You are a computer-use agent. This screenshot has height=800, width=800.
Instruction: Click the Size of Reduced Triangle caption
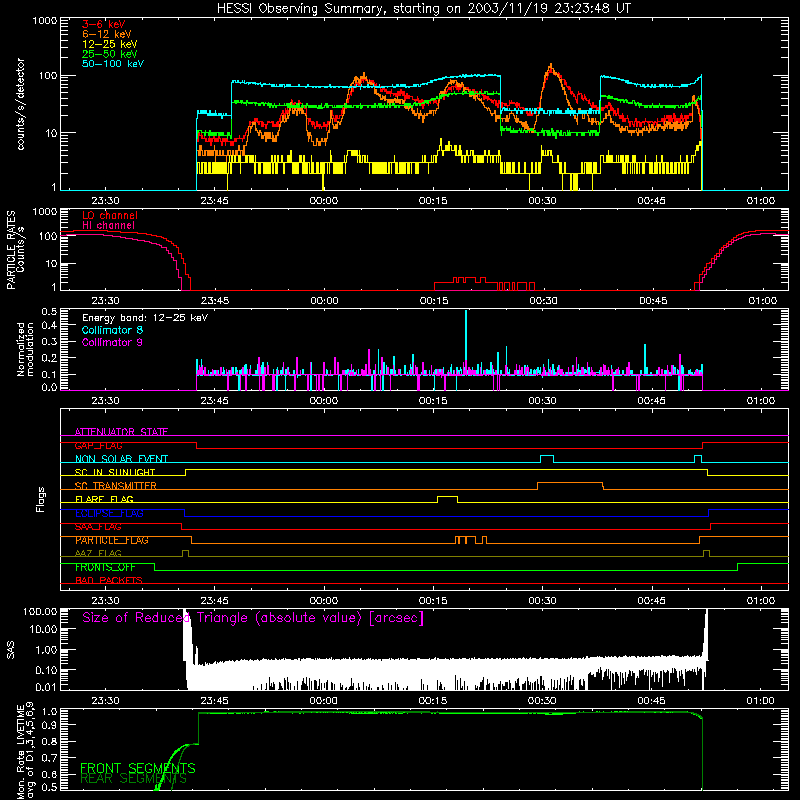(253, 618)
